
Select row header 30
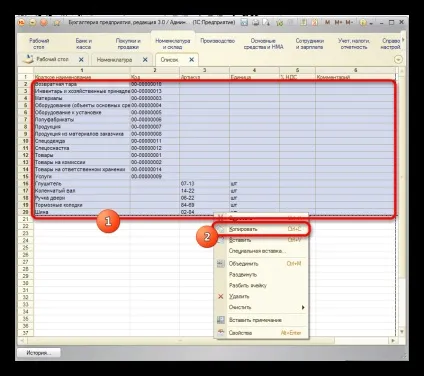(26, 283)
